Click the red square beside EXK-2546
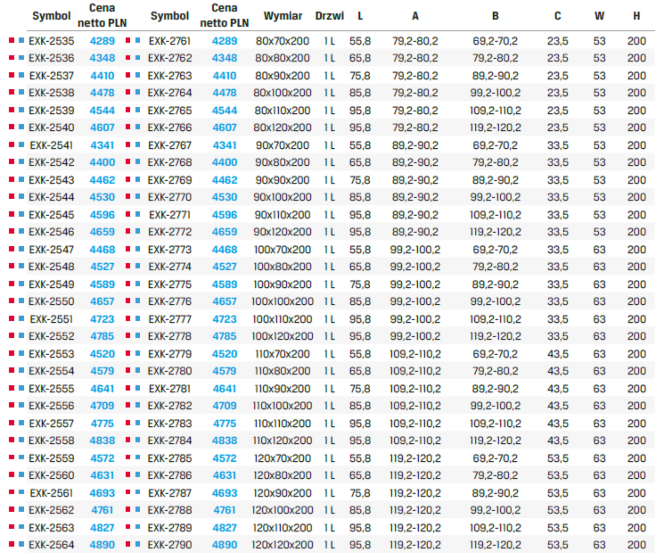Viewport: 656px width, 560px height. [12, 231]
